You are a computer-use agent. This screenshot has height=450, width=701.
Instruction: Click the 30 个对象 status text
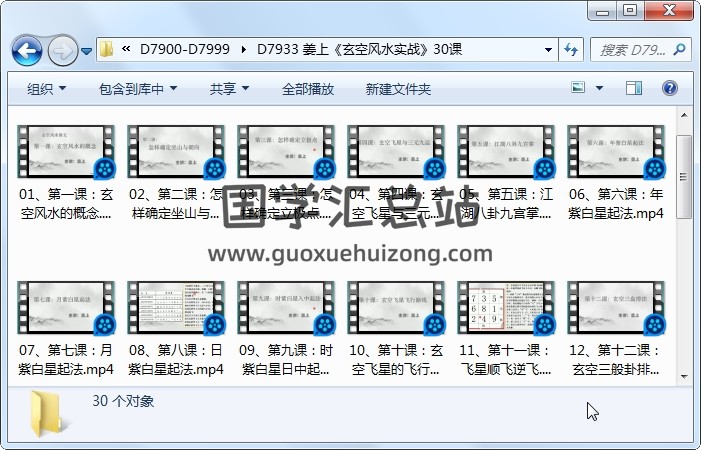coord(123,401)
